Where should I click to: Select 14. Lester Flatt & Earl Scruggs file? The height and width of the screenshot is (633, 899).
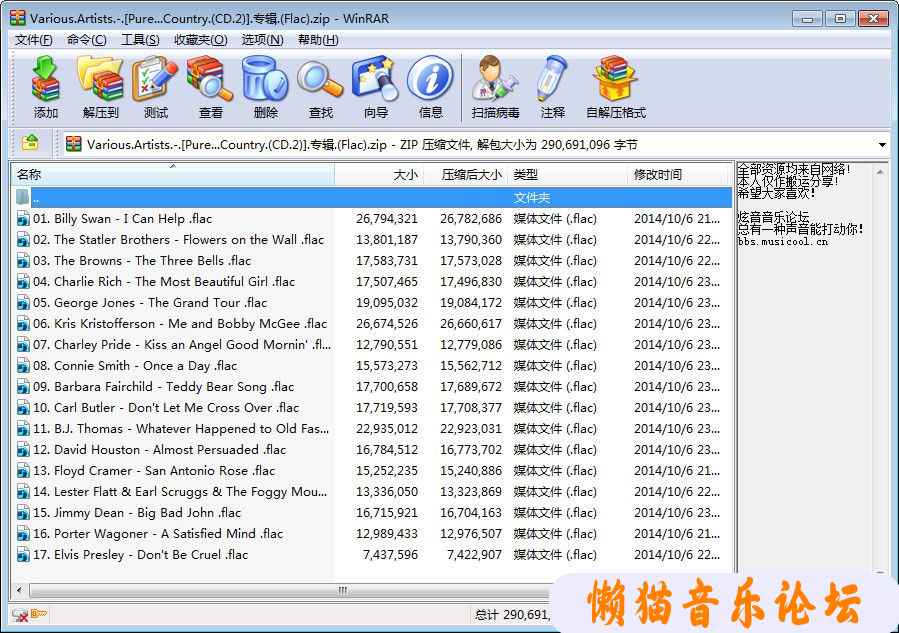coord(180,492)
